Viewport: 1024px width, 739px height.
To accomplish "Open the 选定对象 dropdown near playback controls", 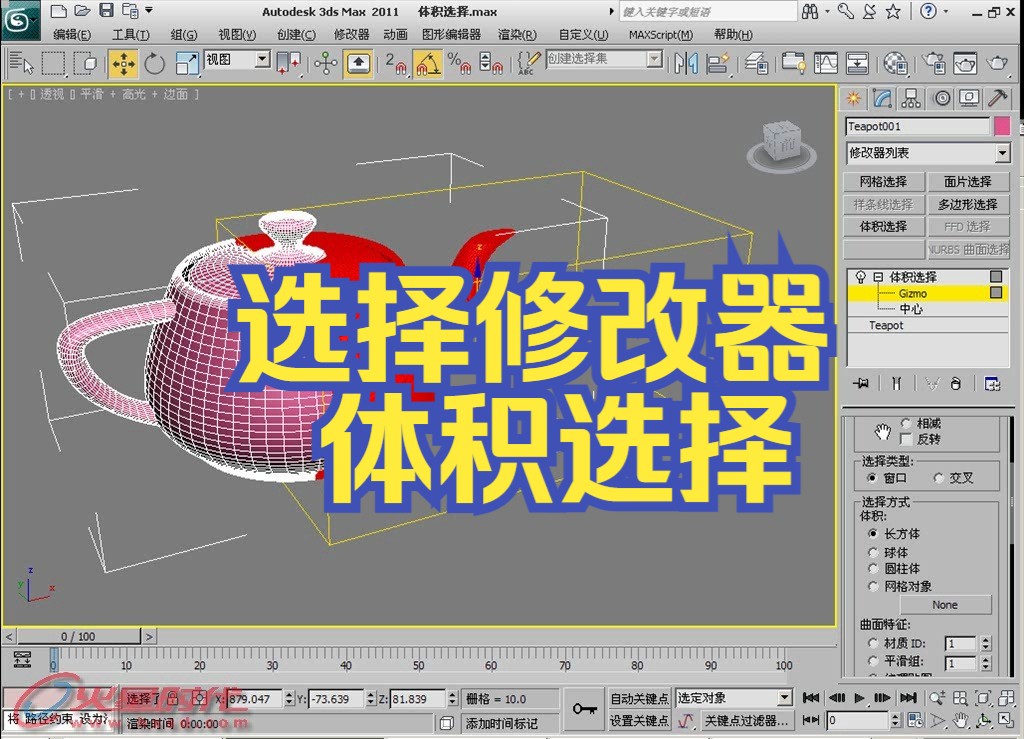I will pos(733,698).
